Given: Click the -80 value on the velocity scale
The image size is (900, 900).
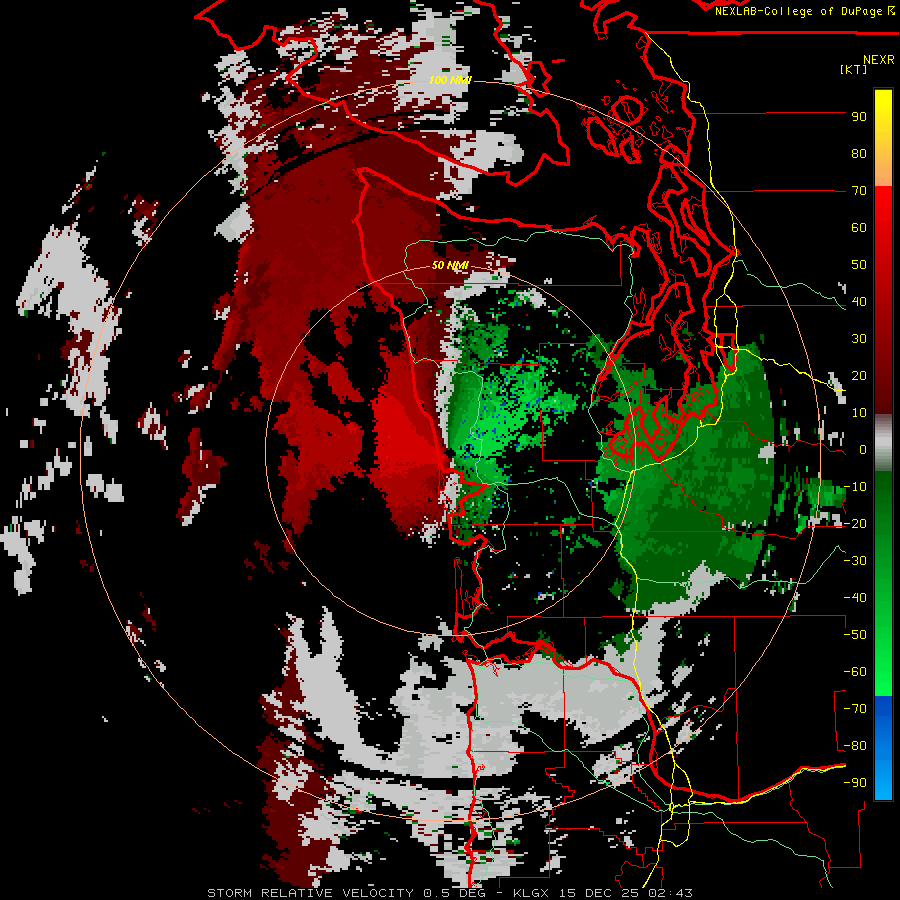Looking at the screenshot, I should coord(855,746).
